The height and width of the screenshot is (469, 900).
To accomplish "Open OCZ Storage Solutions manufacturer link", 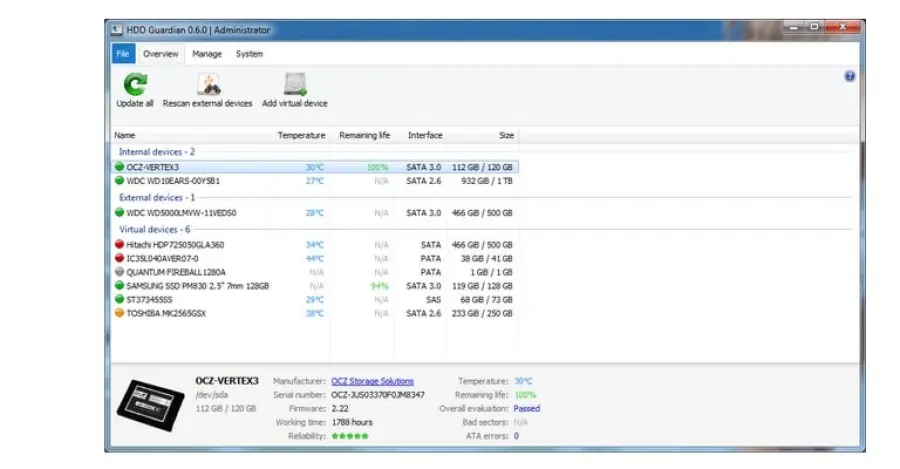I will coord(372,381).
